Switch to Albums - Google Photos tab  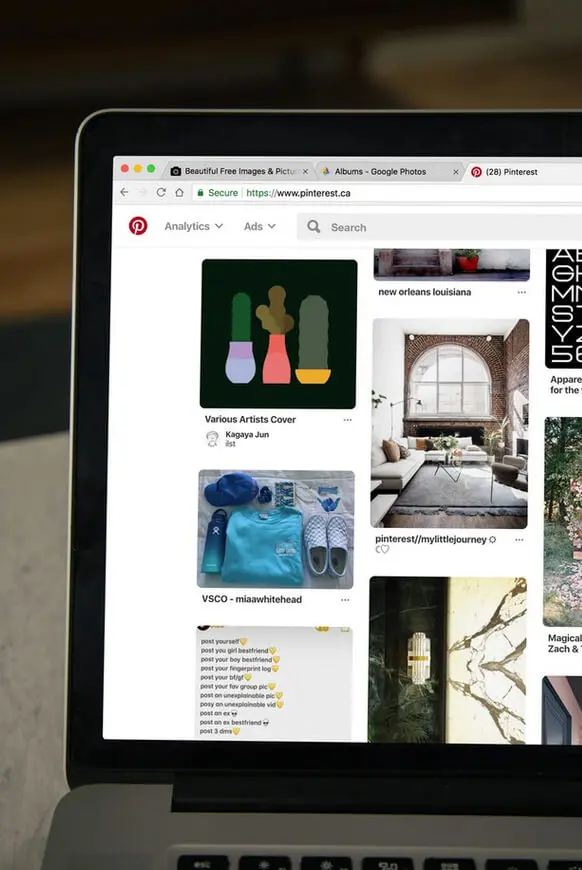point(381,171)
